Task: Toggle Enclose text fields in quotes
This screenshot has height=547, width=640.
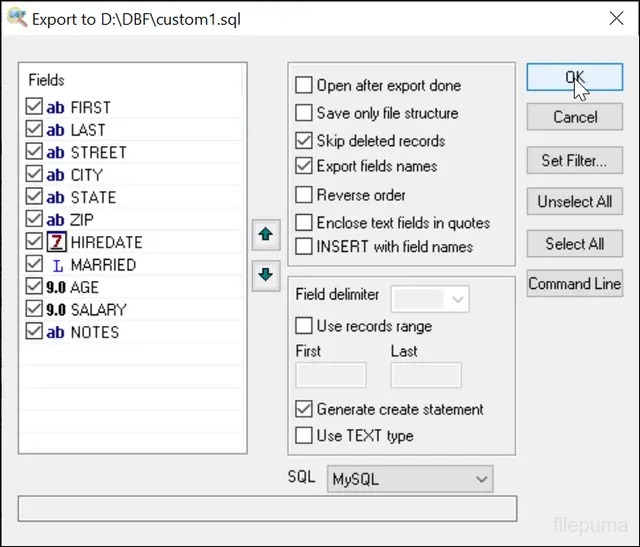Action: click(304, 222)
